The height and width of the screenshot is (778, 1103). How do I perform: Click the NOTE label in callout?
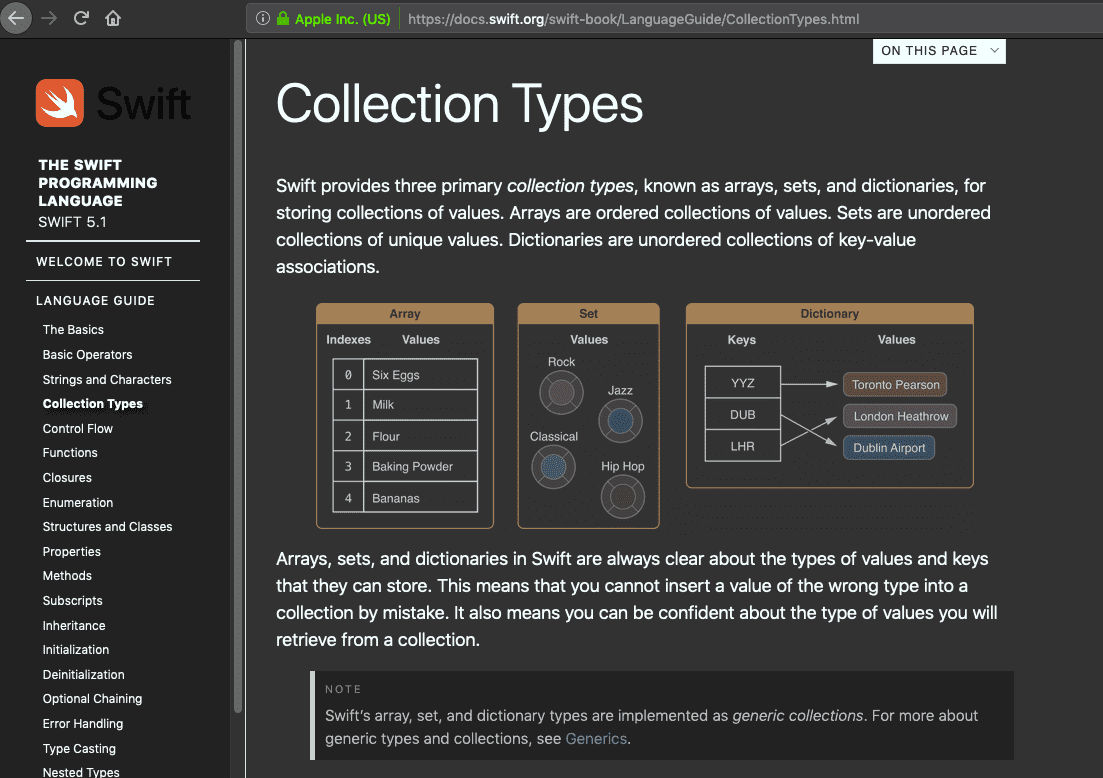(343, 689)
